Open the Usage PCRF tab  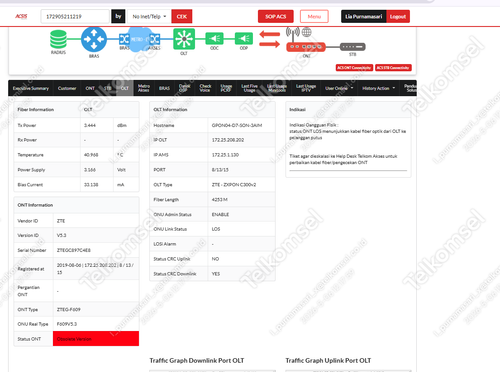226,88
